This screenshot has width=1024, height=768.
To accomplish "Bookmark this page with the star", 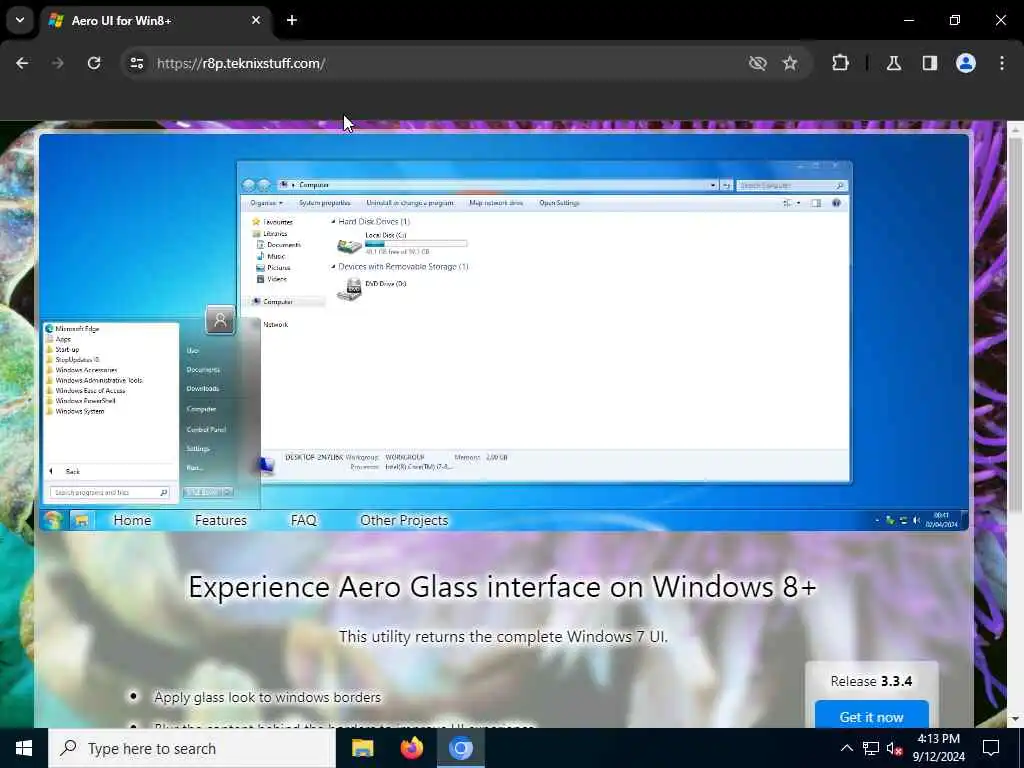I will (790, 63).
